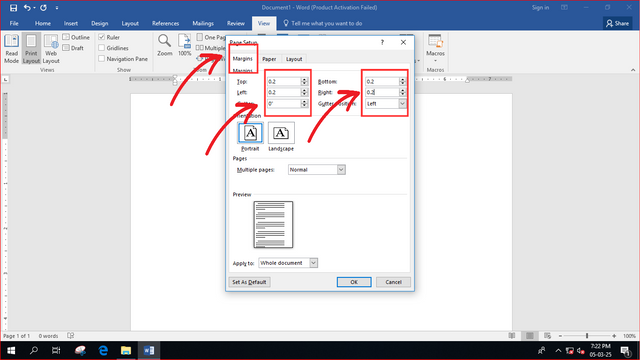This screenshot has width=640, height=360.
Task: Customize Quick Access Toolbar dropdown arrow
Action: tap(57, 7)
